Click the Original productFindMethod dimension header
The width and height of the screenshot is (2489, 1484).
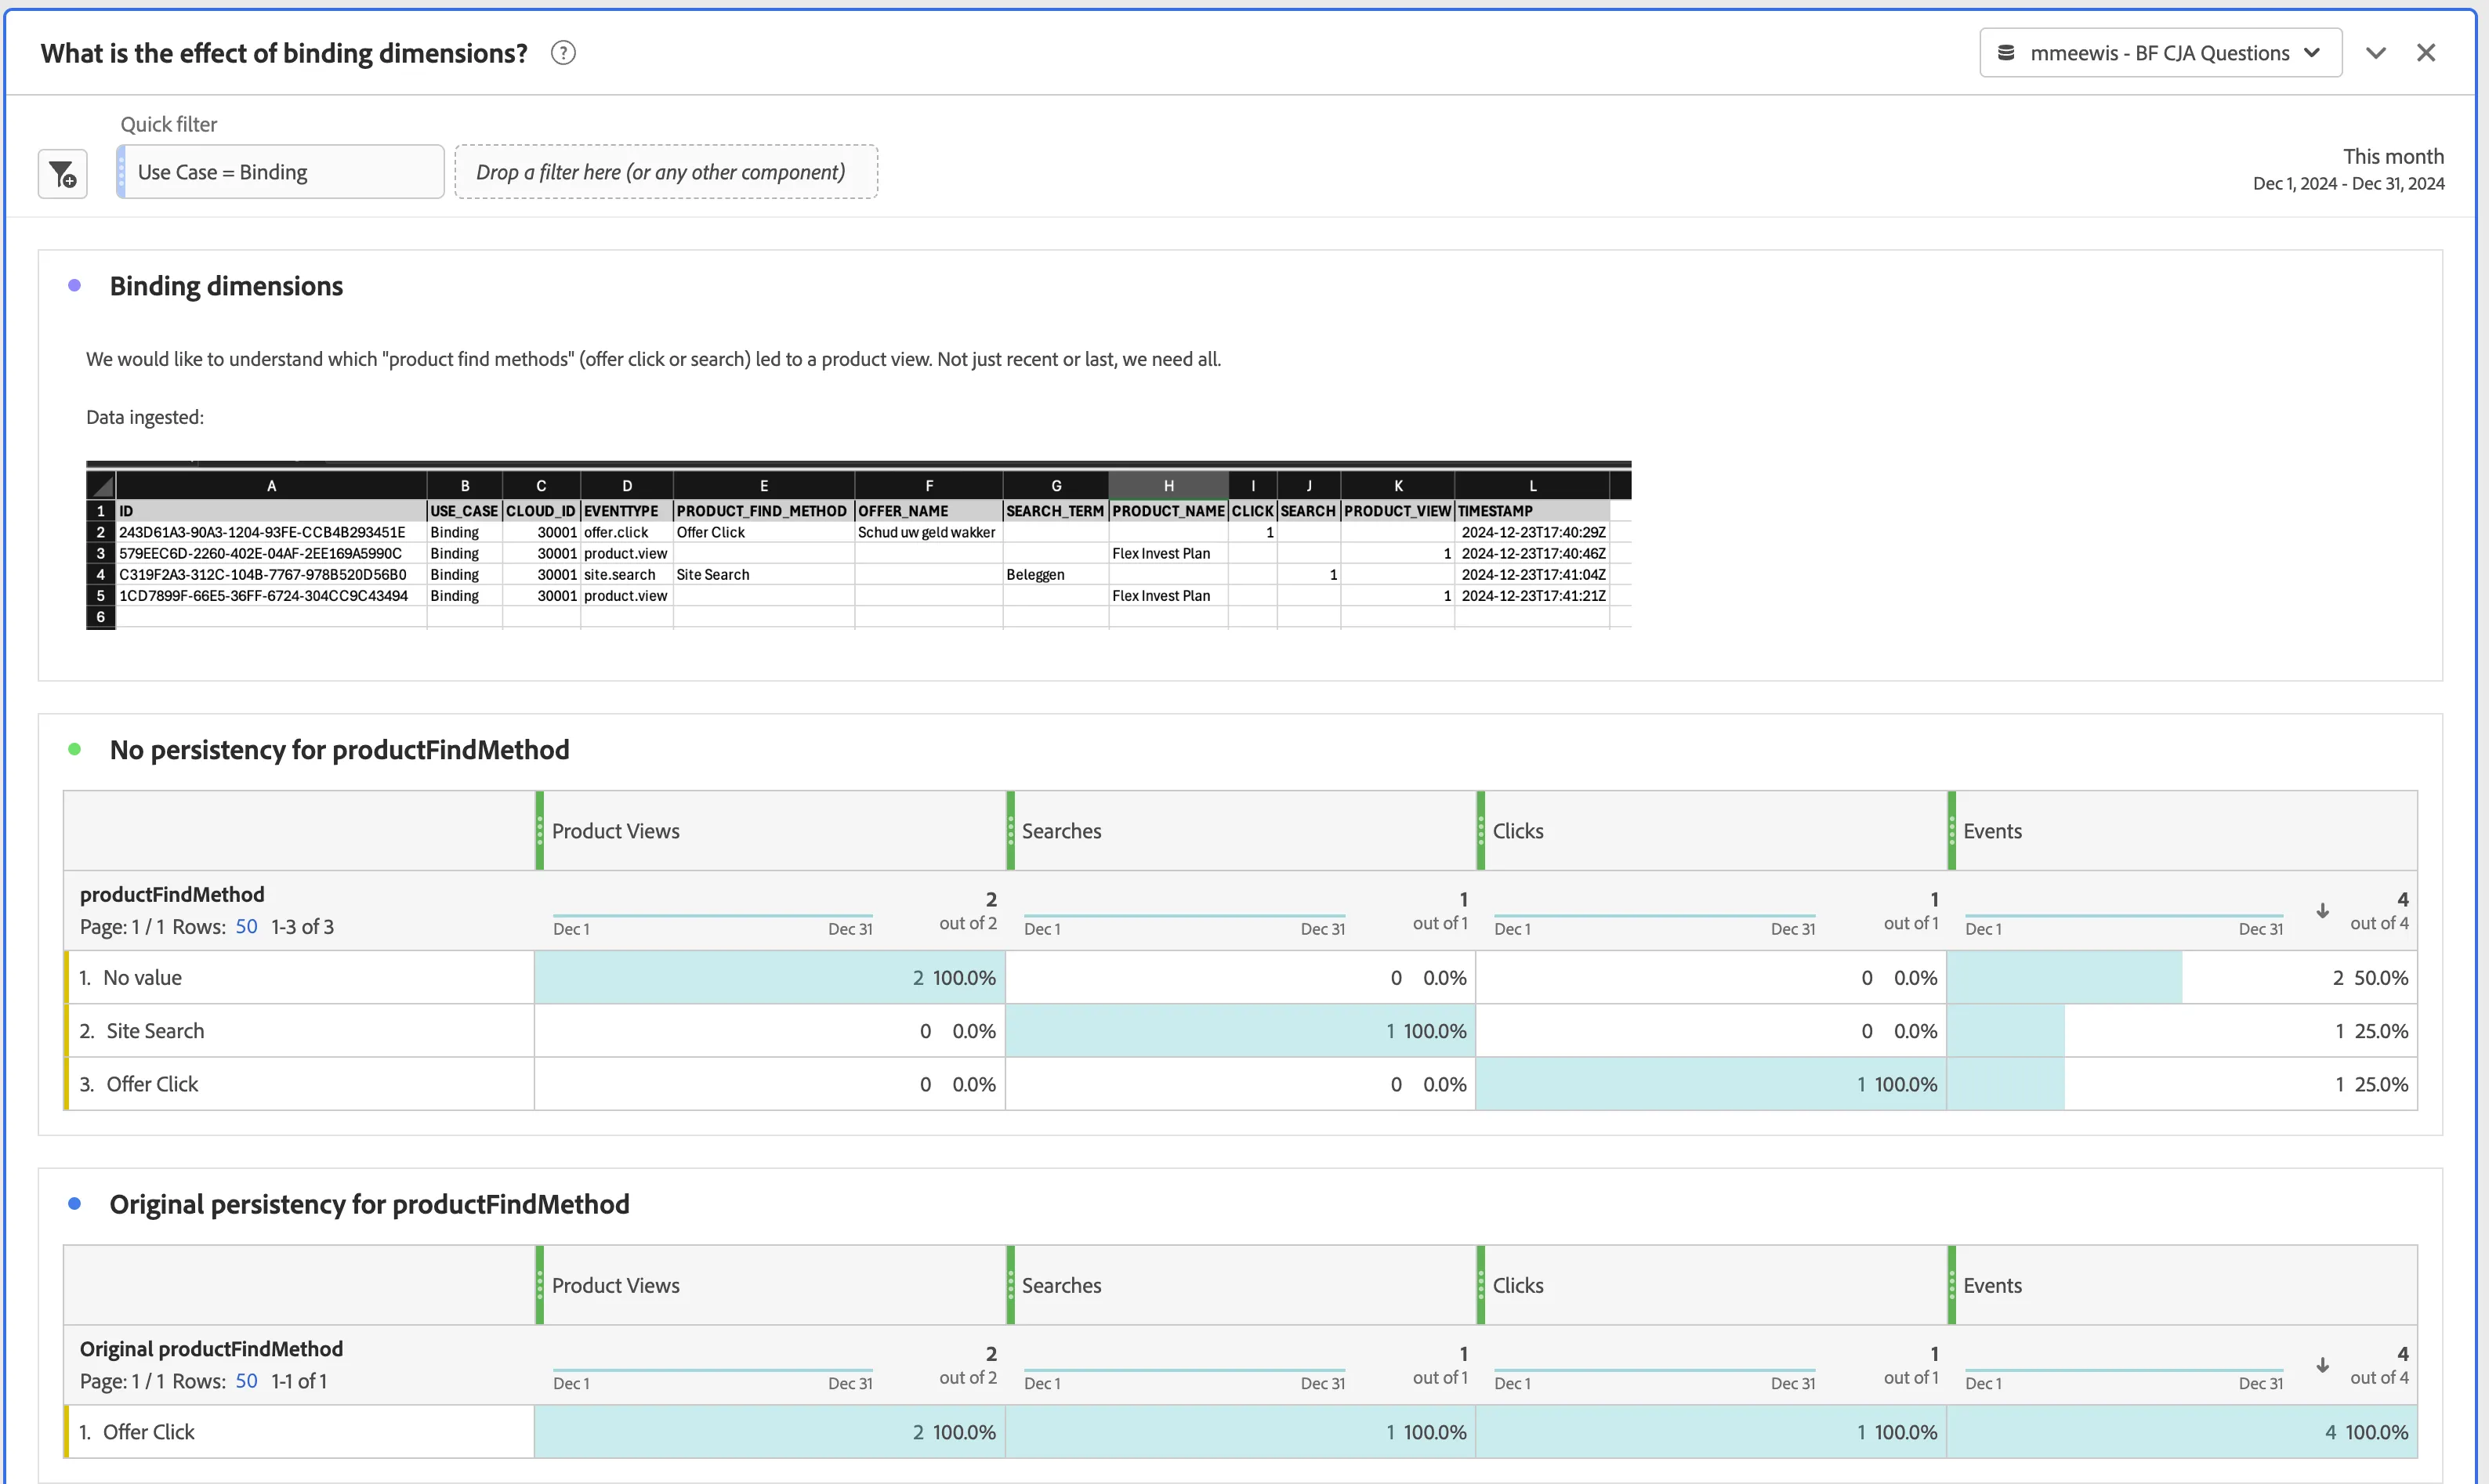[x=211, y=1349]
